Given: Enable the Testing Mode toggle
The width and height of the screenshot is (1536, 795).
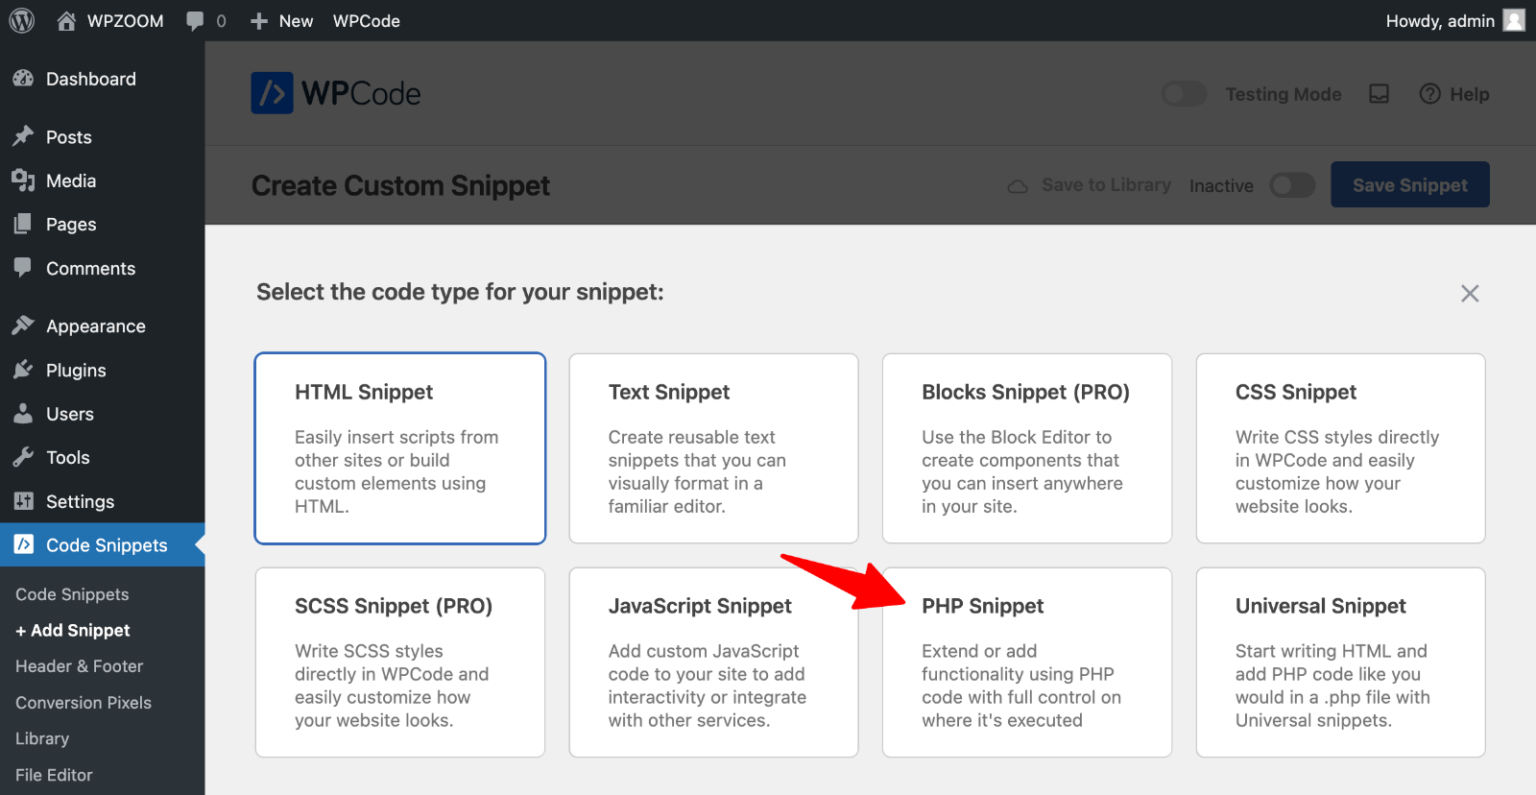Looking at the screenshot, I should click(x=1183, y=93).
